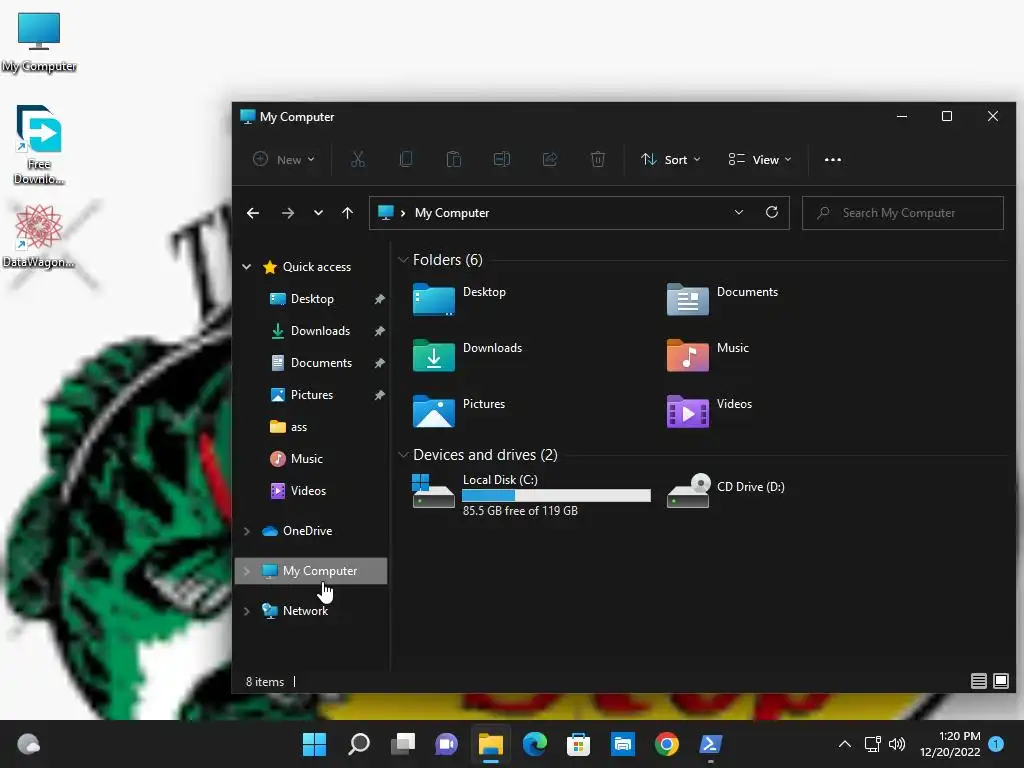Select Videos in Quick access sidebar

pyautogui.click(x=308, y=490)
